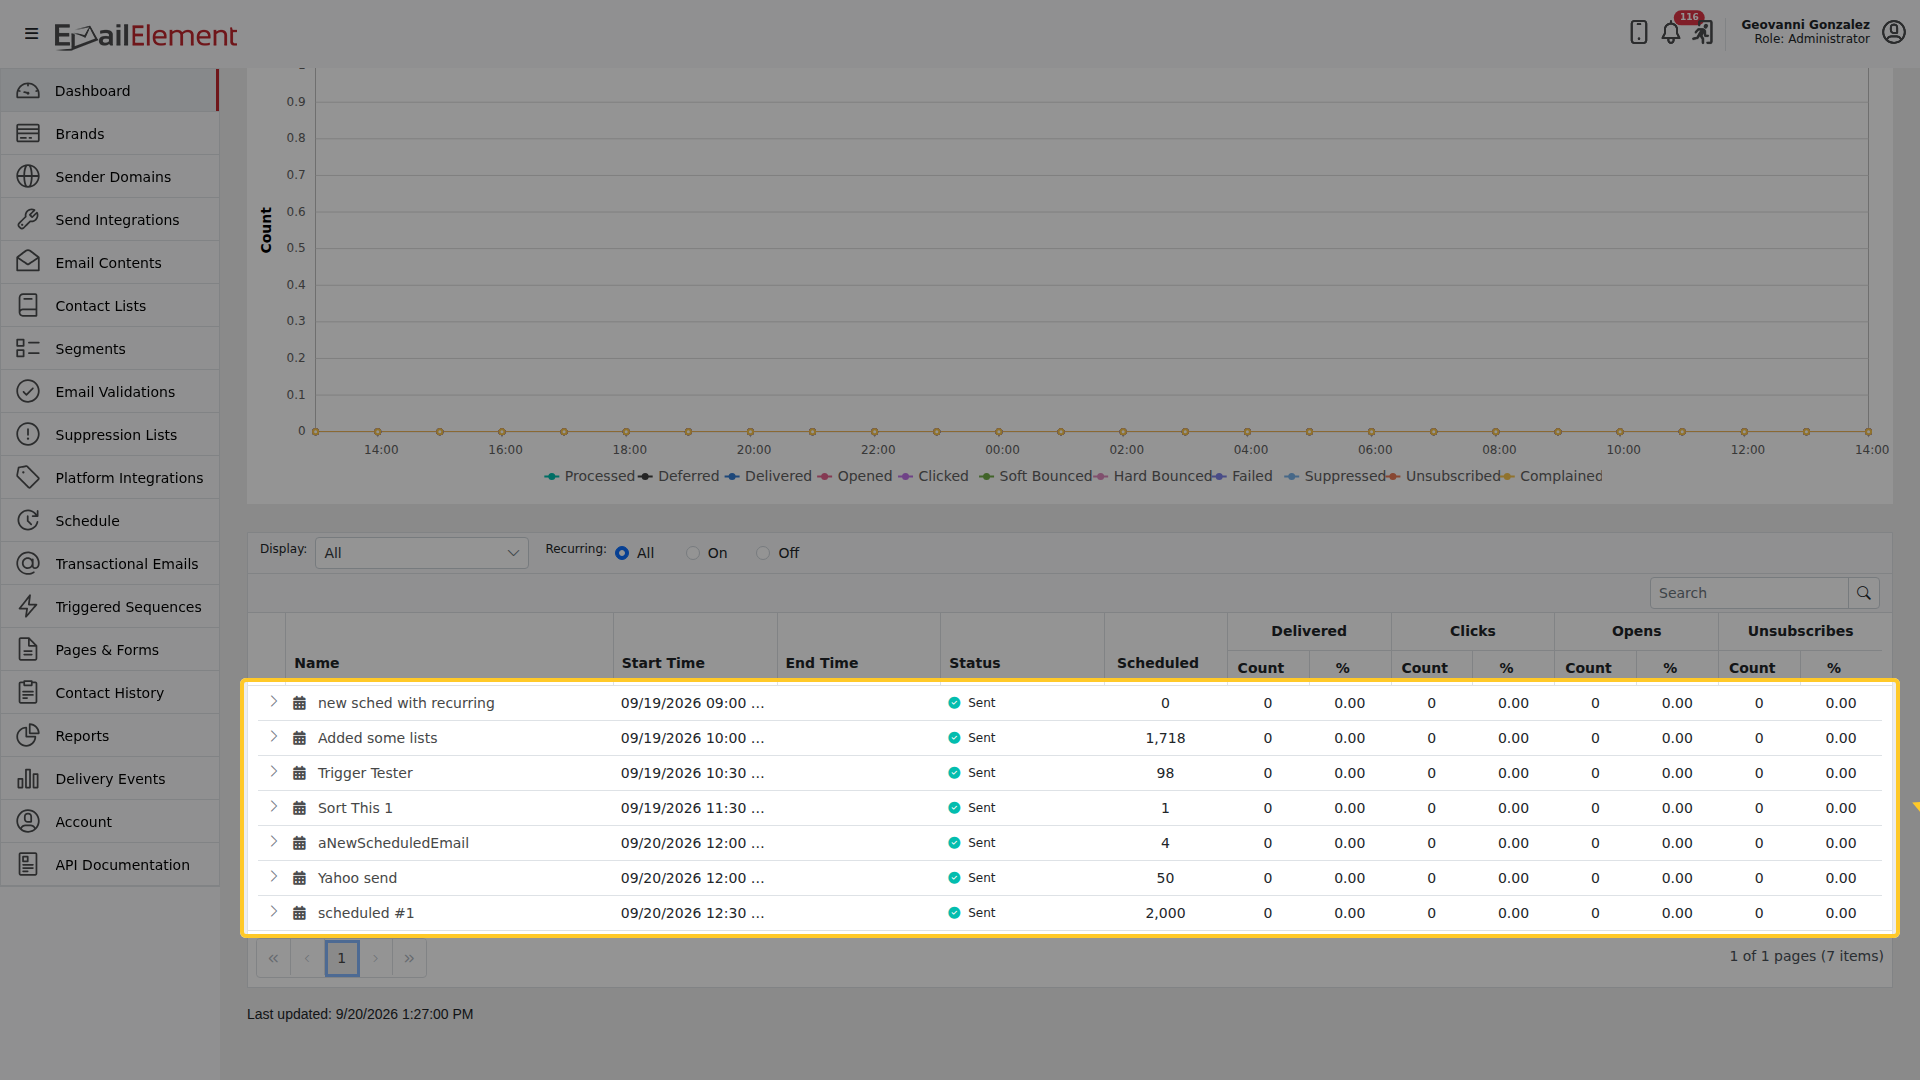Select Recurring All radio button
The image size is (1920, 1080).
622,553
